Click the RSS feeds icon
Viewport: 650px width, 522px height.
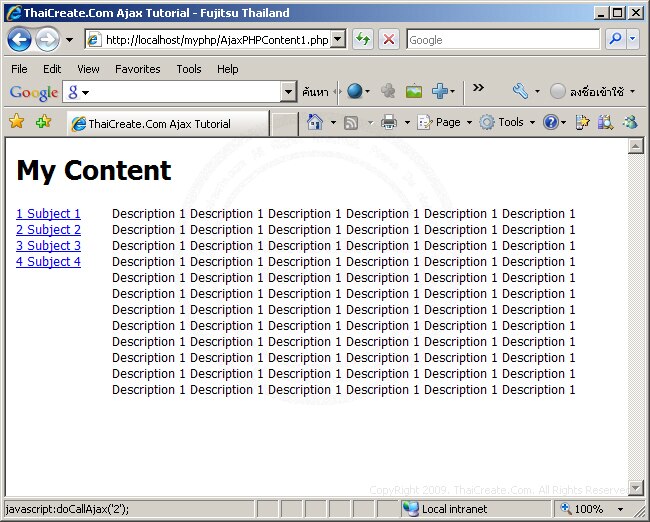(x=351, y=123)
